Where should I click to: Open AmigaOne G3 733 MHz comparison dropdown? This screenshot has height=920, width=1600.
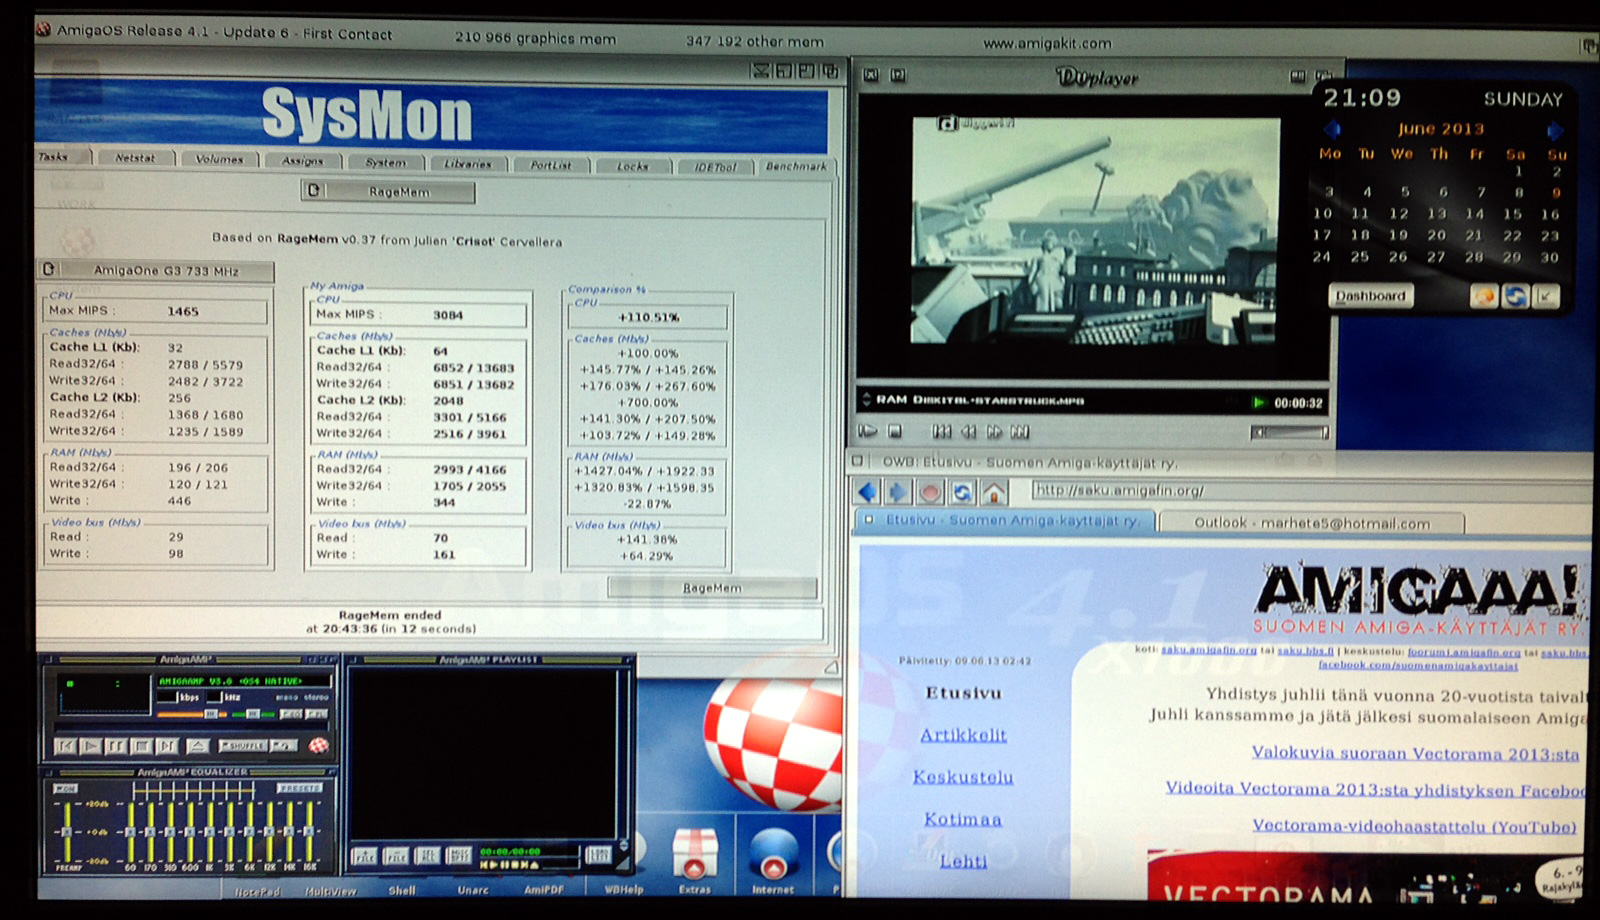[x=156, y=270]
